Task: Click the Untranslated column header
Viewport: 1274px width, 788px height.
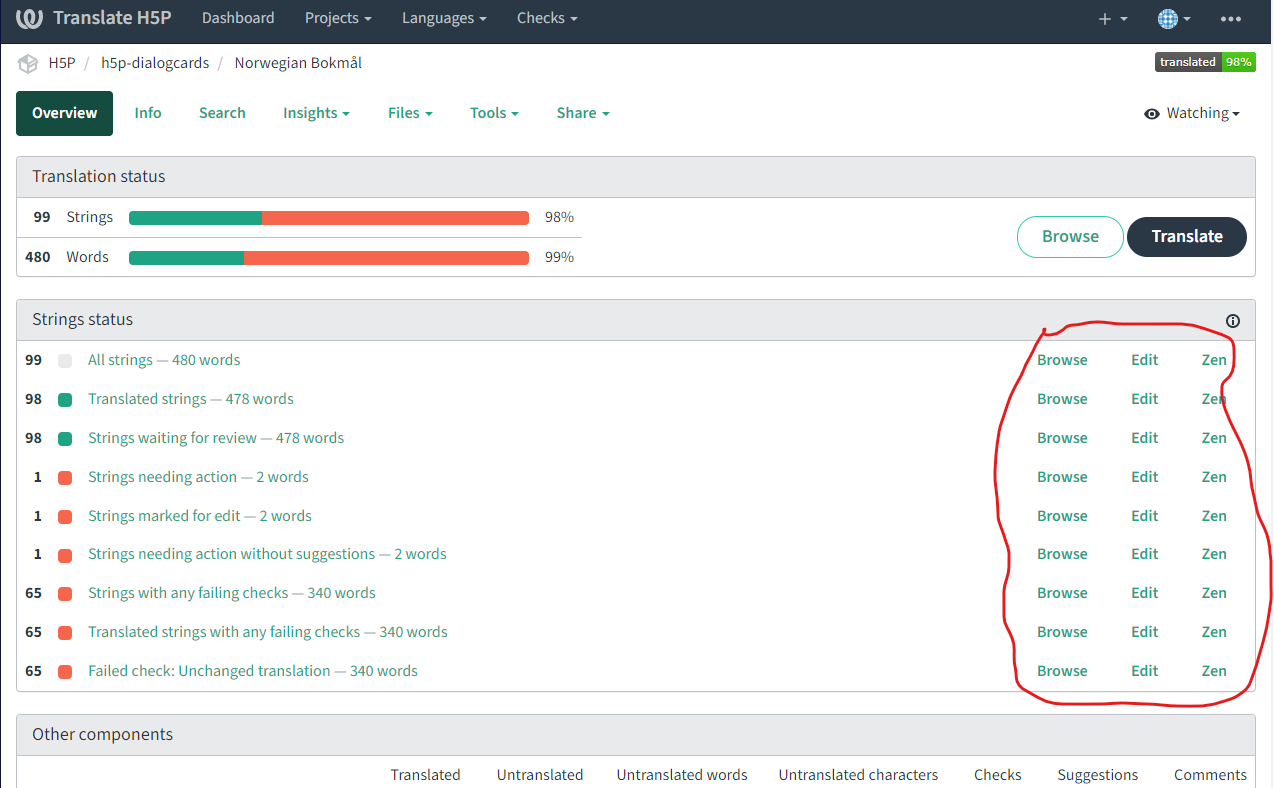Action: coord(540,775)
